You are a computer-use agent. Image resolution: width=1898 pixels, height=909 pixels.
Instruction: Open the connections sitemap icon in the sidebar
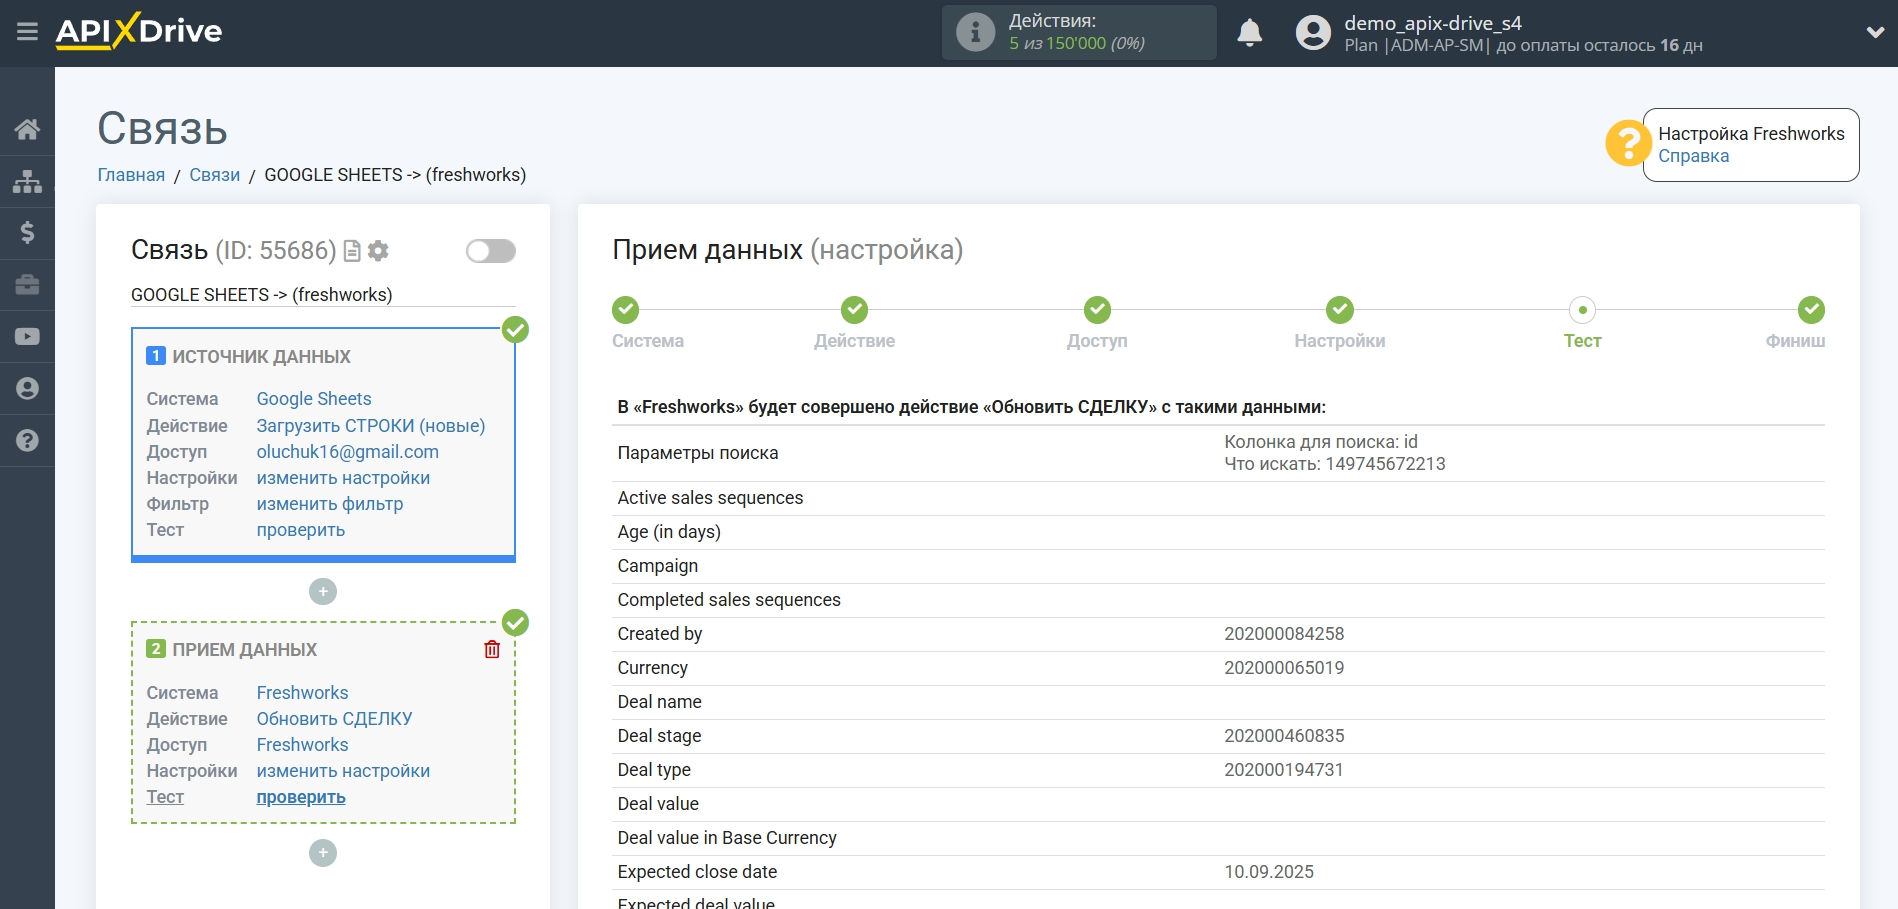(27, 181)
